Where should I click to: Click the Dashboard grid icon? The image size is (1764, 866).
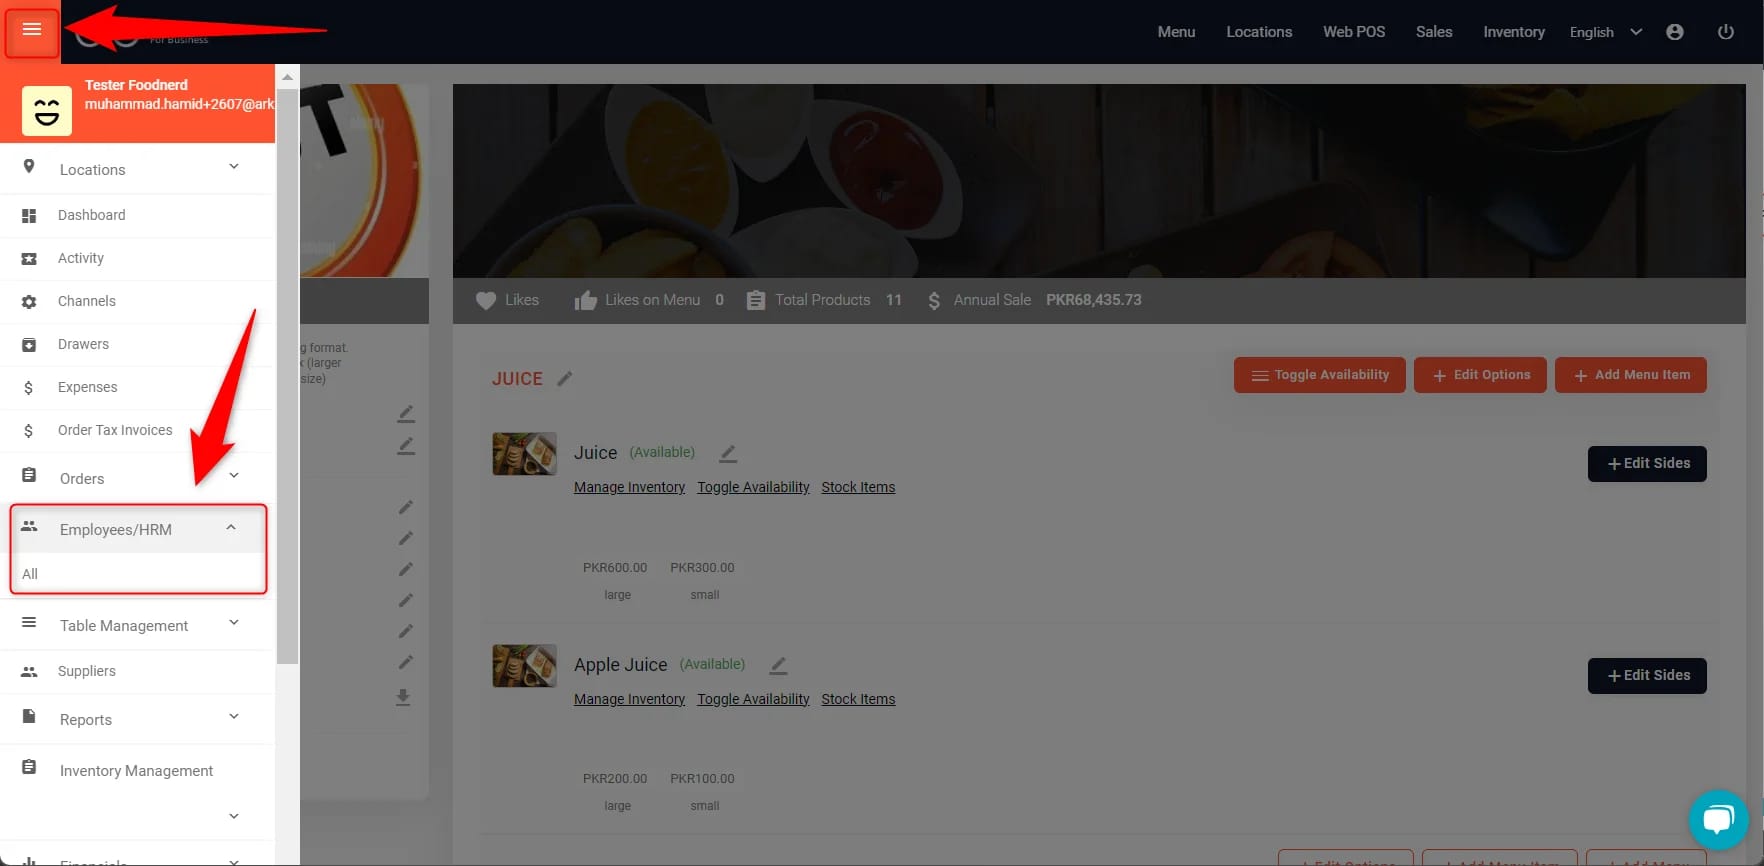[29, 216]
